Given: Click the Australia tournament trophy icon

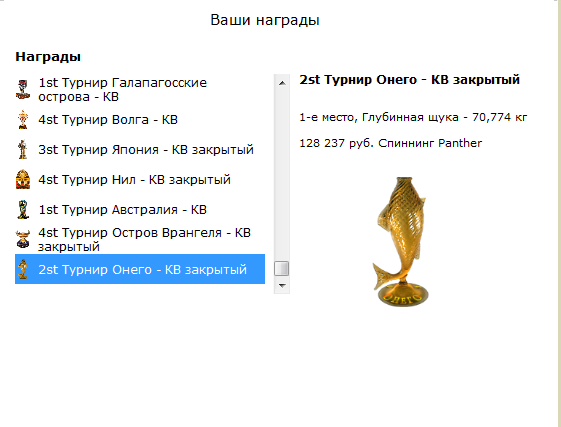Looking at the screenshot, I should [23, 209].
